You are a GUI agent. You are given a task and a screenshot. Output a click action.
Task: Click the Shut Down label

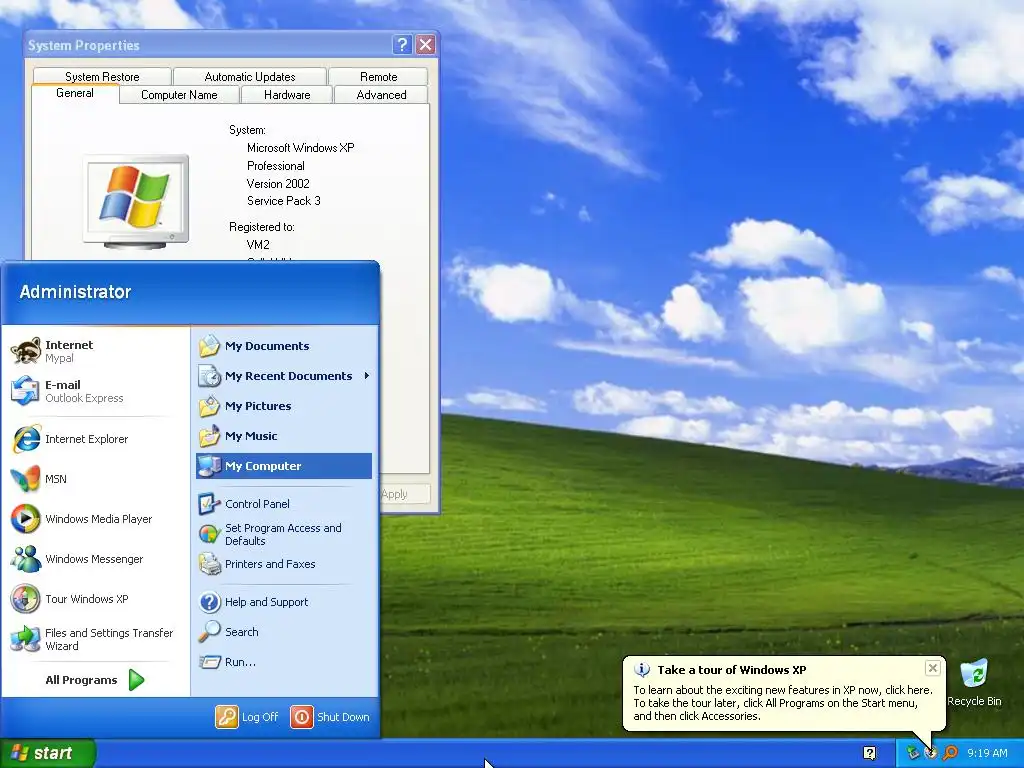343,717
